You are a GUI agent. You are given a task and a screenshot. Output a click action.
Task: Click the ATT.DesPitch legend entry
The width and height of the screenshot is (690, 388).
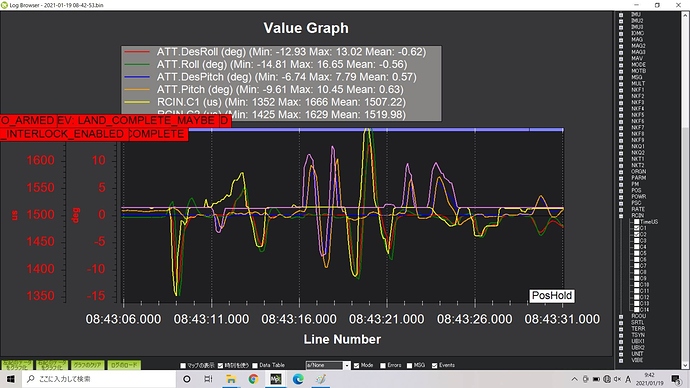tap(270, 77)
